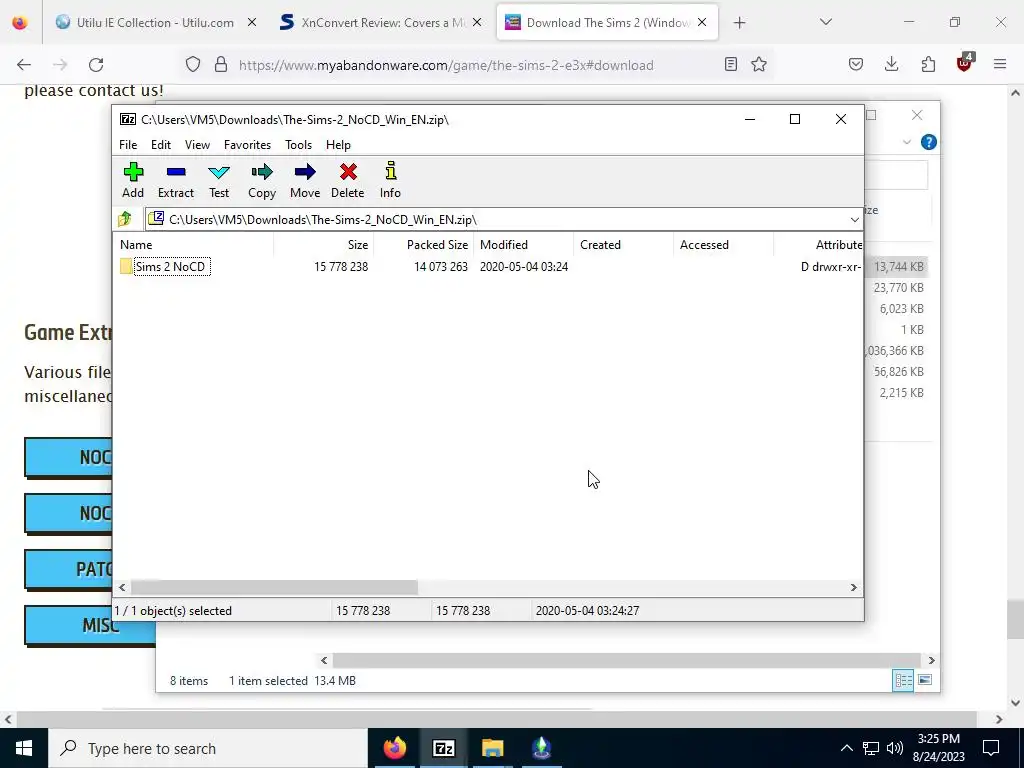The width and height of the screenshot is (1024, 768).
Task: Sort by the Packed Size column
Action: (423, 245)
